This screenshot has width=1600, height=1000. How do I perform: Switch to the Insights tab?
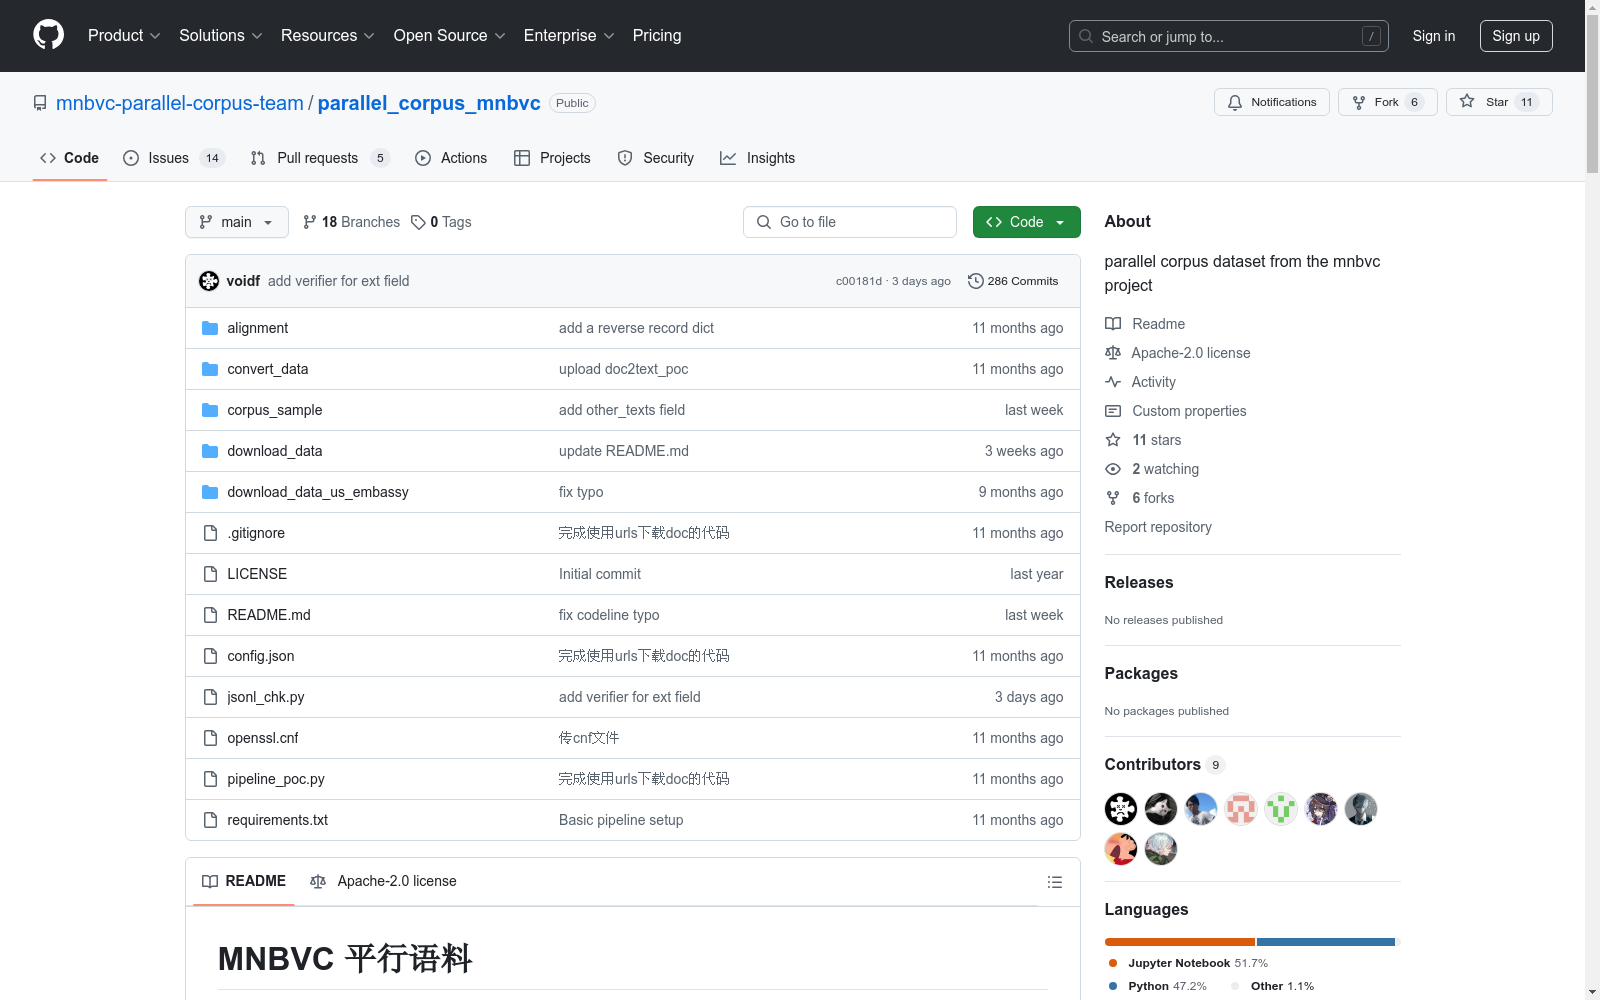coord(758,158)
